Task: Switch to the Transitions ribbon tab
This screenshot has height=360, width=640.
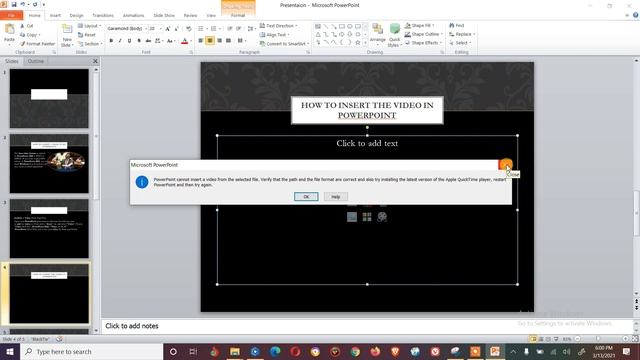Action: point(103,15)
